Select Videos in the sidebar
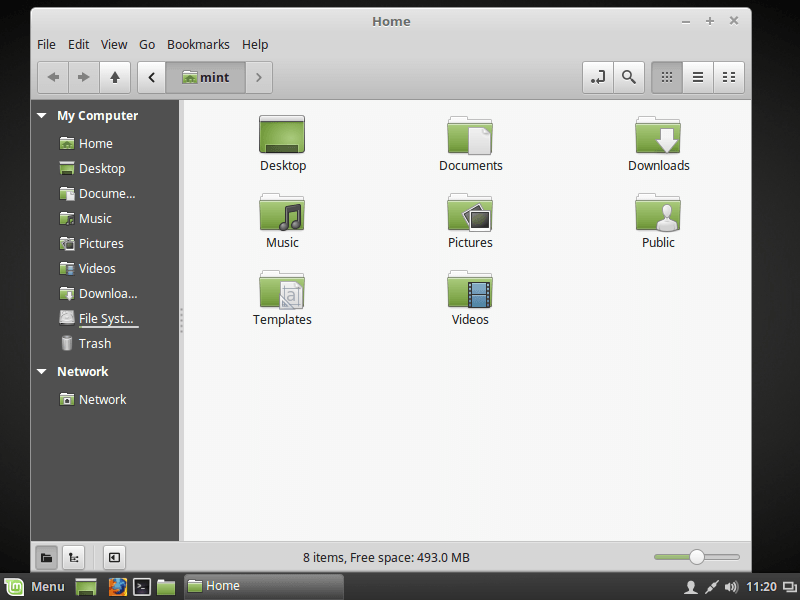Screen dimensions: 800x600 pos(87,268)
